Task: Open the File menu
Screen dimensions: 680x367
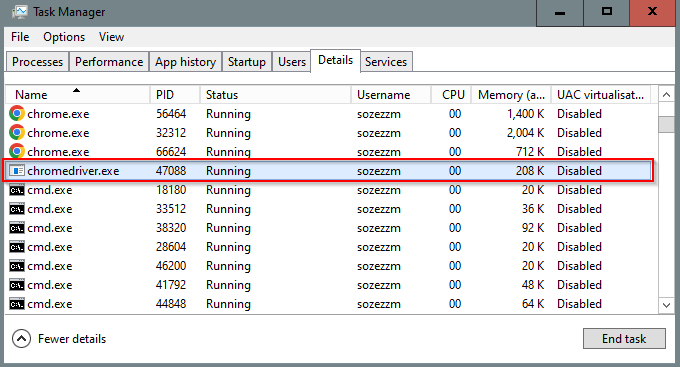Action: pos(20,37)
